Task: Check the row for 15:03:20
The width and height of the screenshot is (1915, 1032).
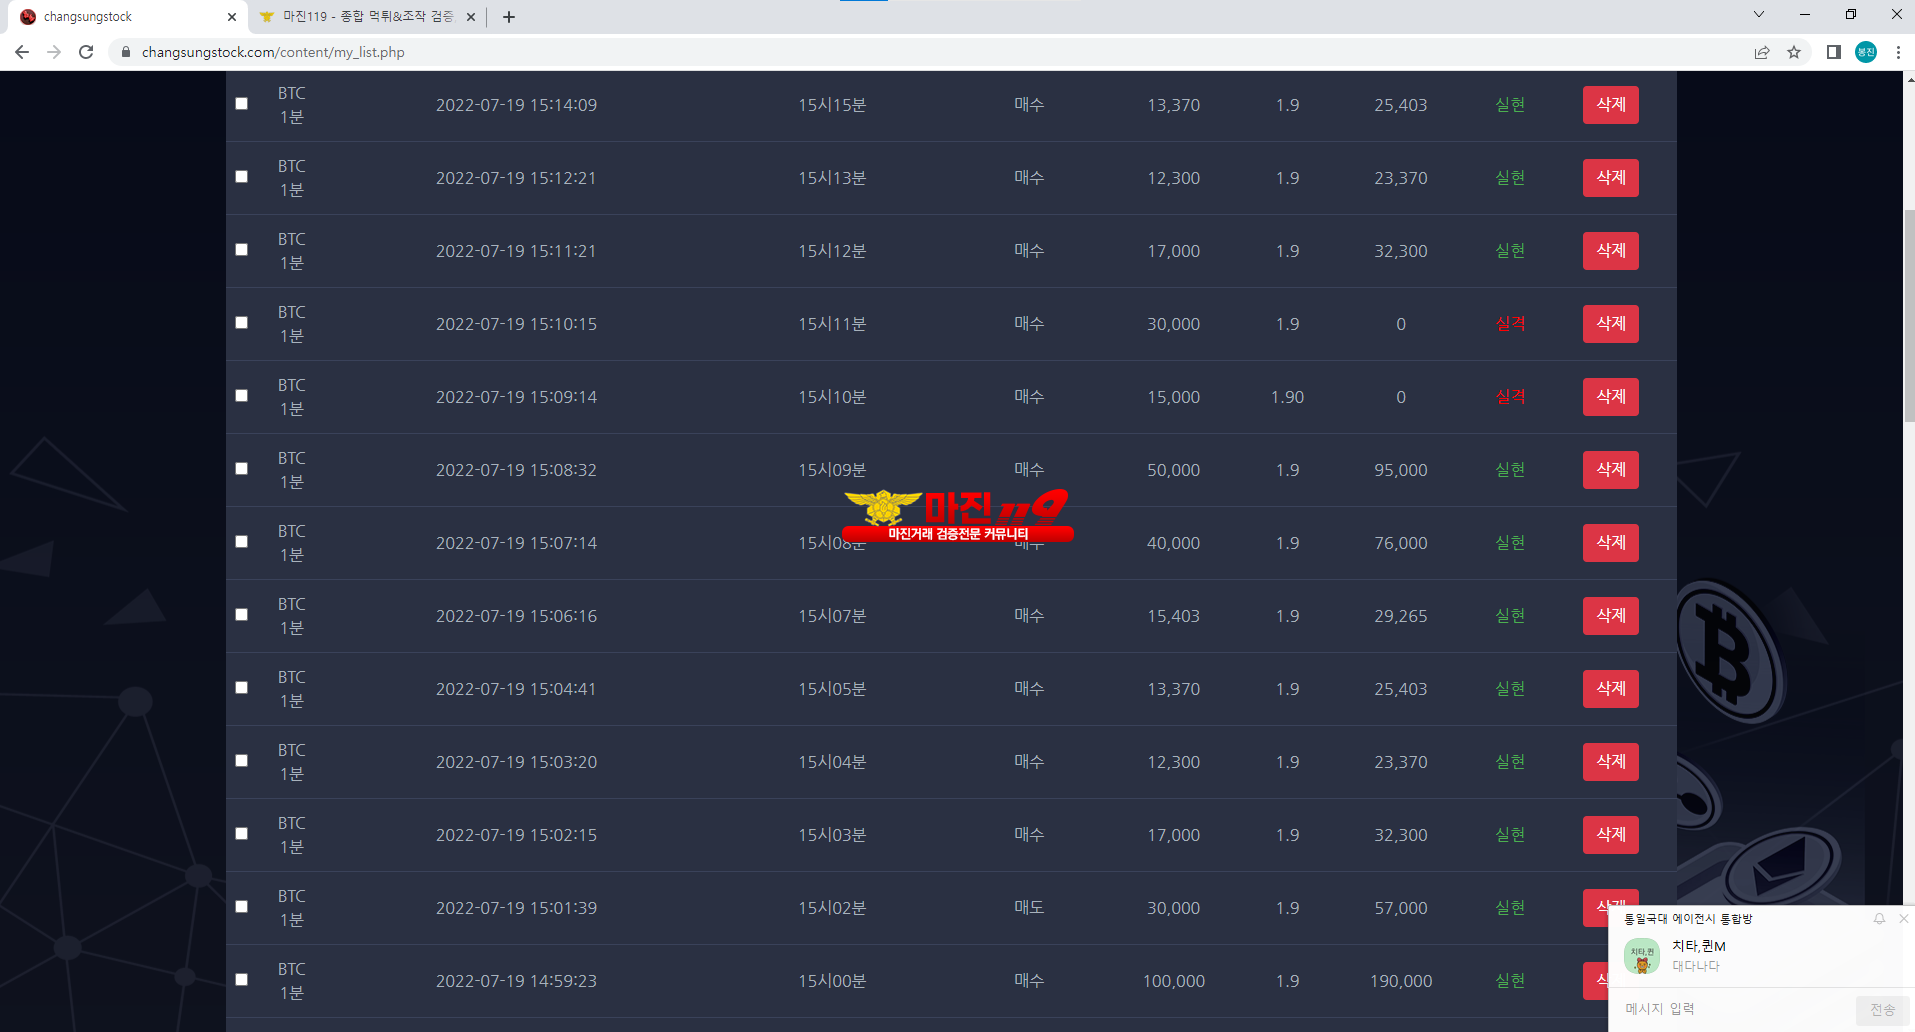Action: (x=241, y=761)
